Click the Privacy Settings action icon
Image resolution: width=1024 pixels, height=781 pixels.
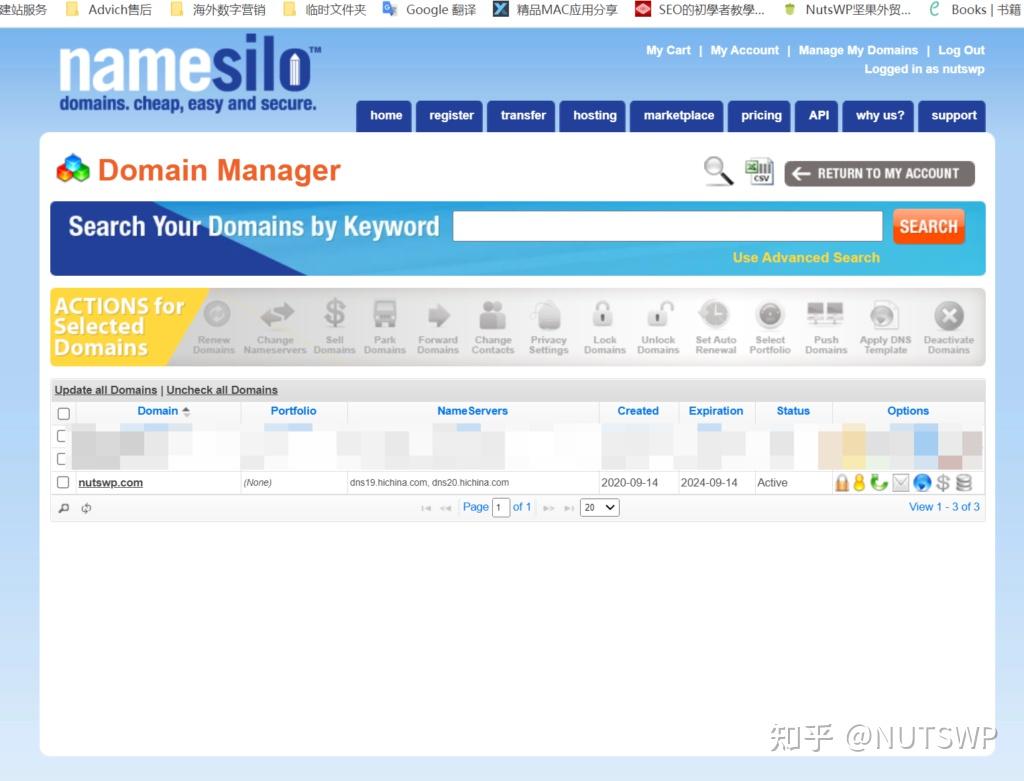[549, 315]
